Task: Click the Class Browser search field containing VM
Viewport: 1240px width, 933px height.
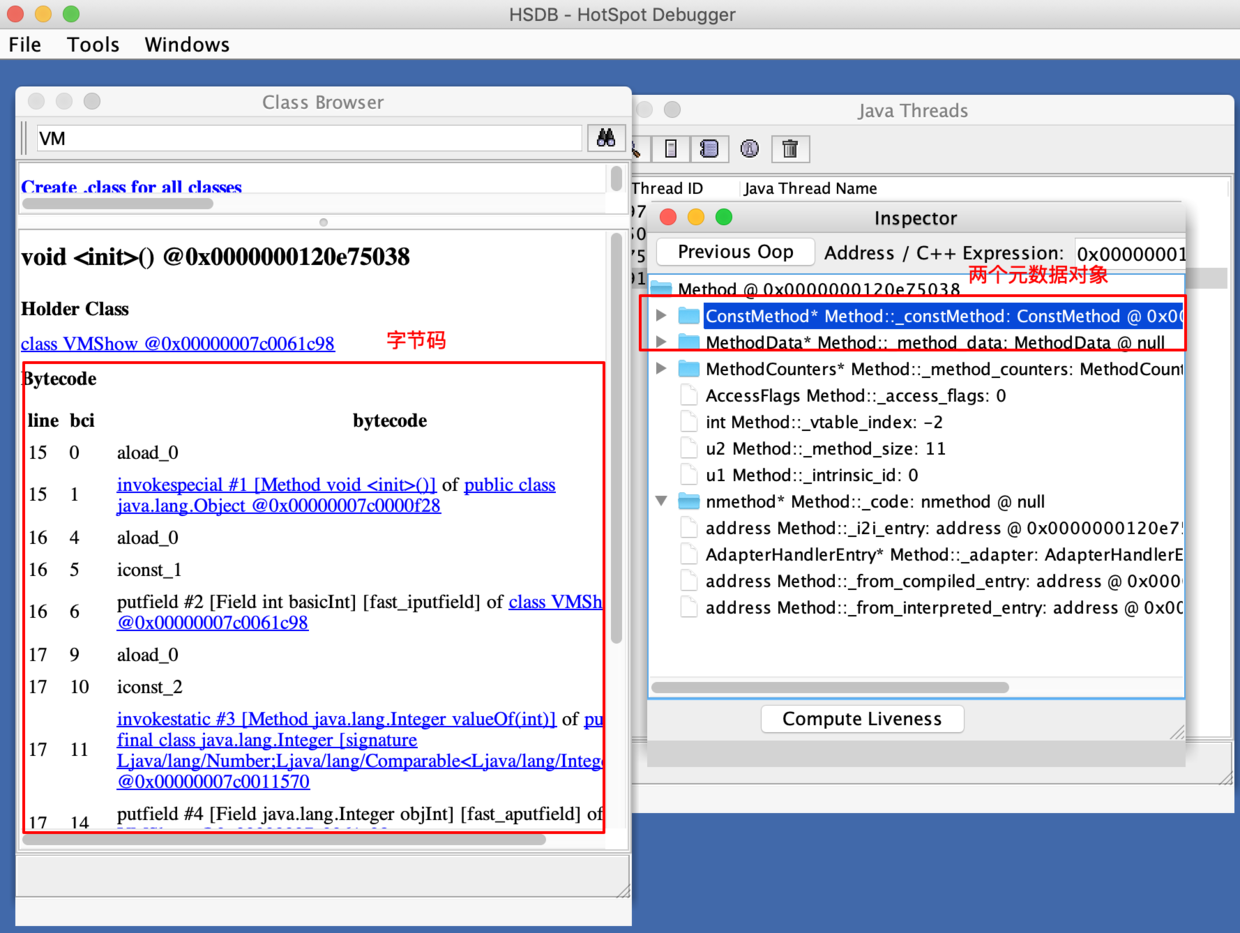Action: pos(308,138)
